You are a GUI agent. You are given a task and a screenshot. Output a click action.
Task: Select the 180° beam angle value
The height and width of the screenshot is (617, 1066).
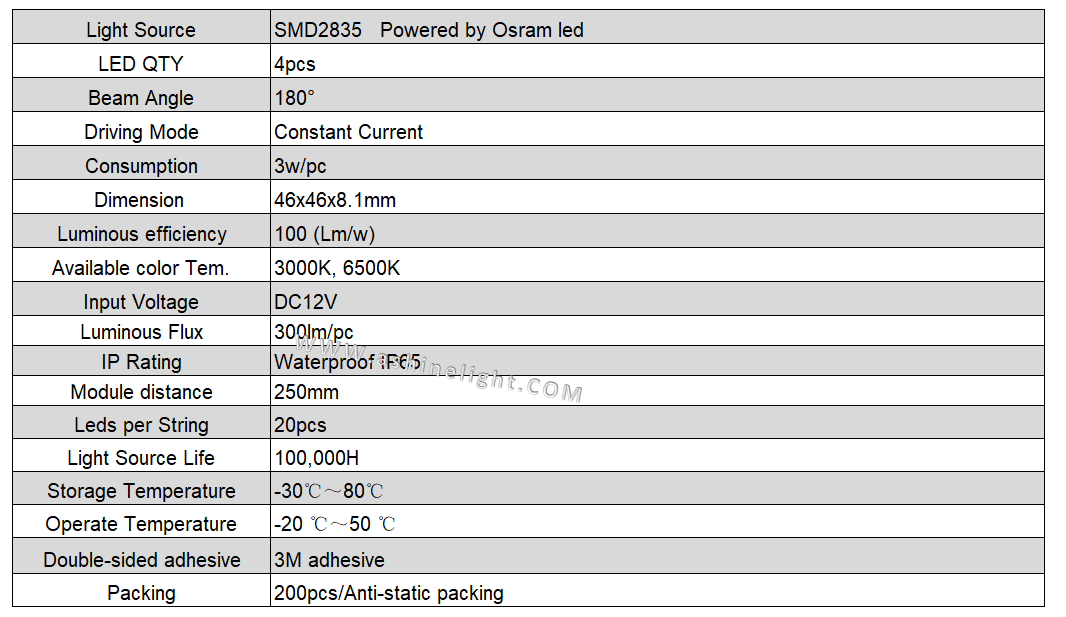[294, 98]
